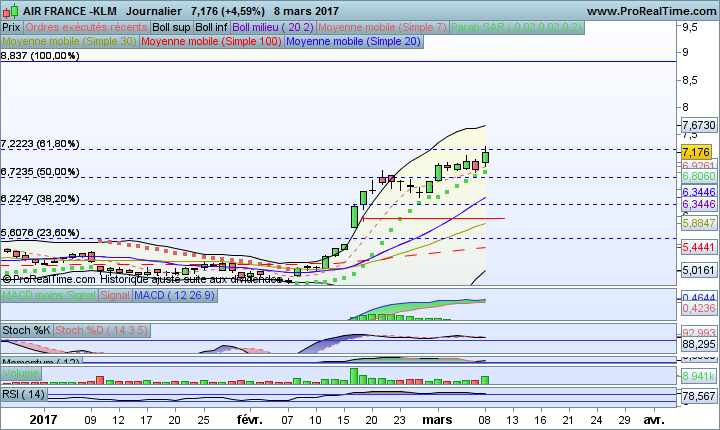Click the Moyenne mobile (Simple 100) label

coord(211,41)
